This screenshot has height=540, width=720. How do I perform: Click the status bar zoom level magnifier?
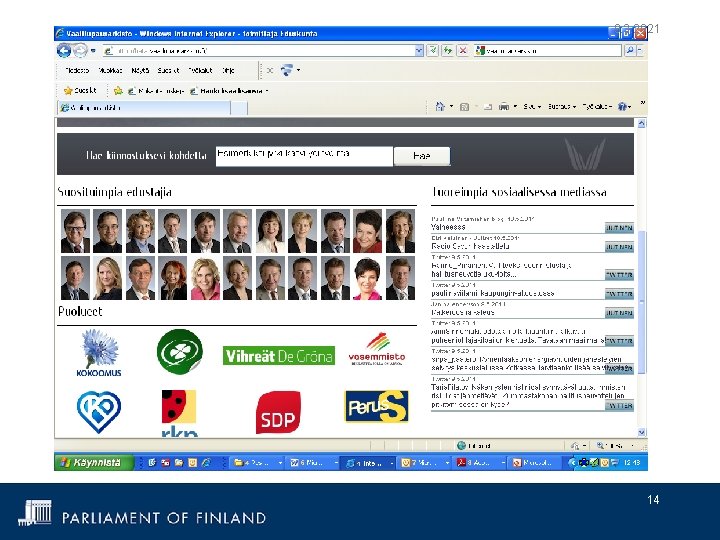click(x=600, y=445)
